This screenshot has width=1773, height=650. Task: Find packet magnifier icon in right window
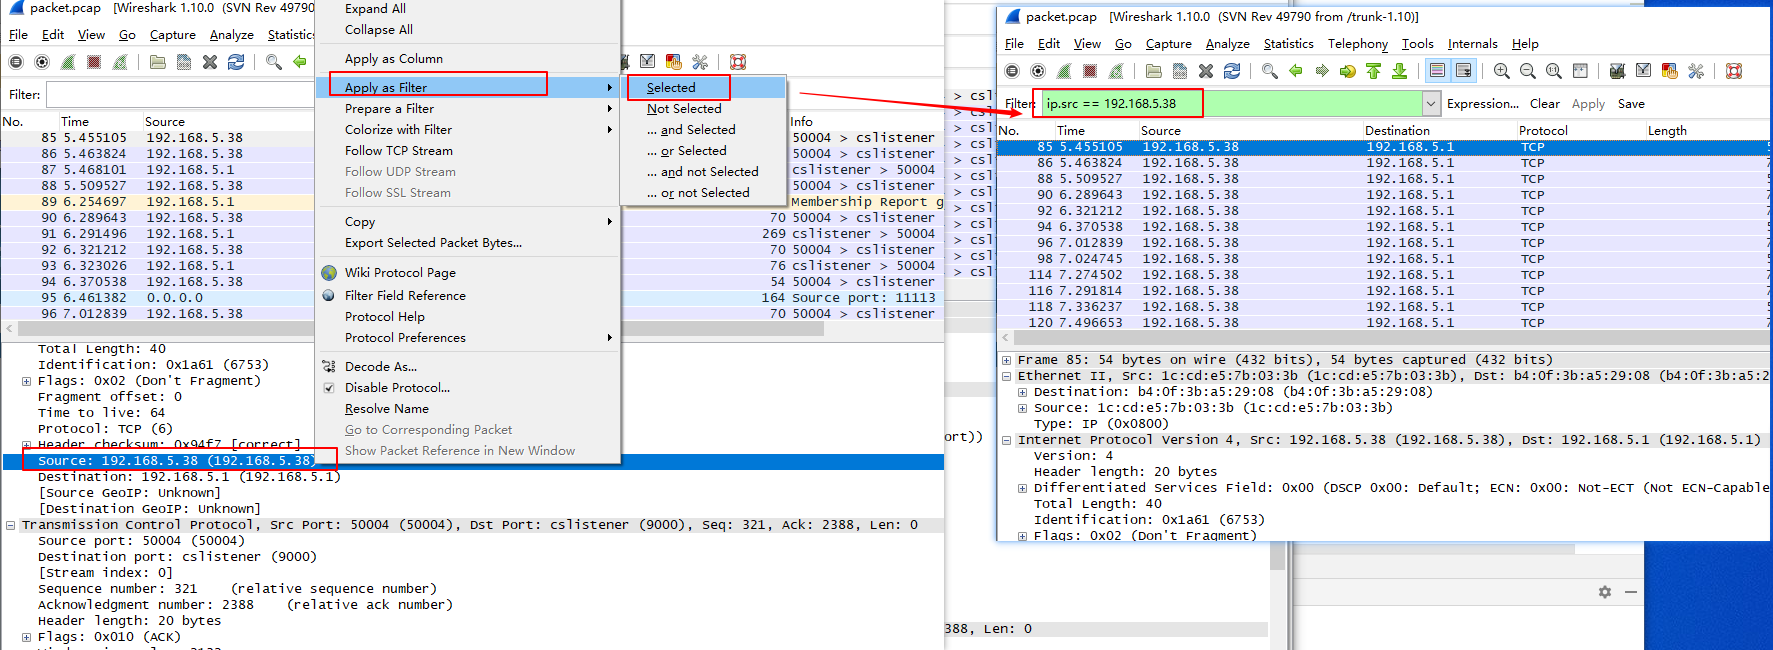tap(1270, 71)
